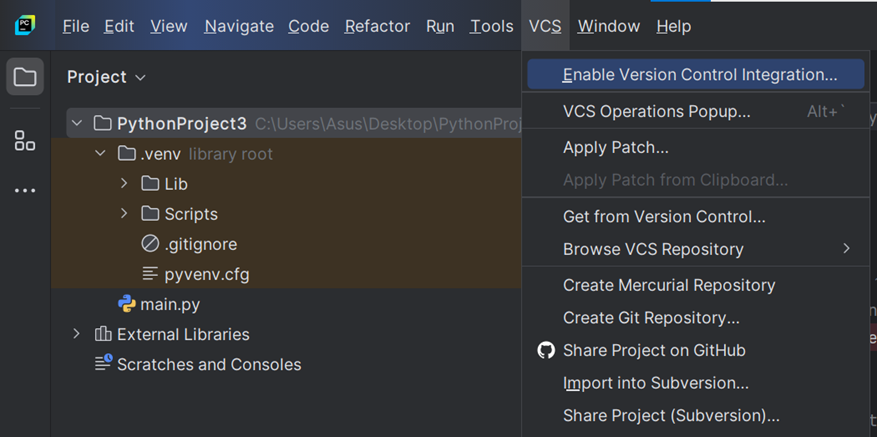Open the Project tool window folder icon
The height and width of the screenshot is (437, 877).
coord(25,78)
